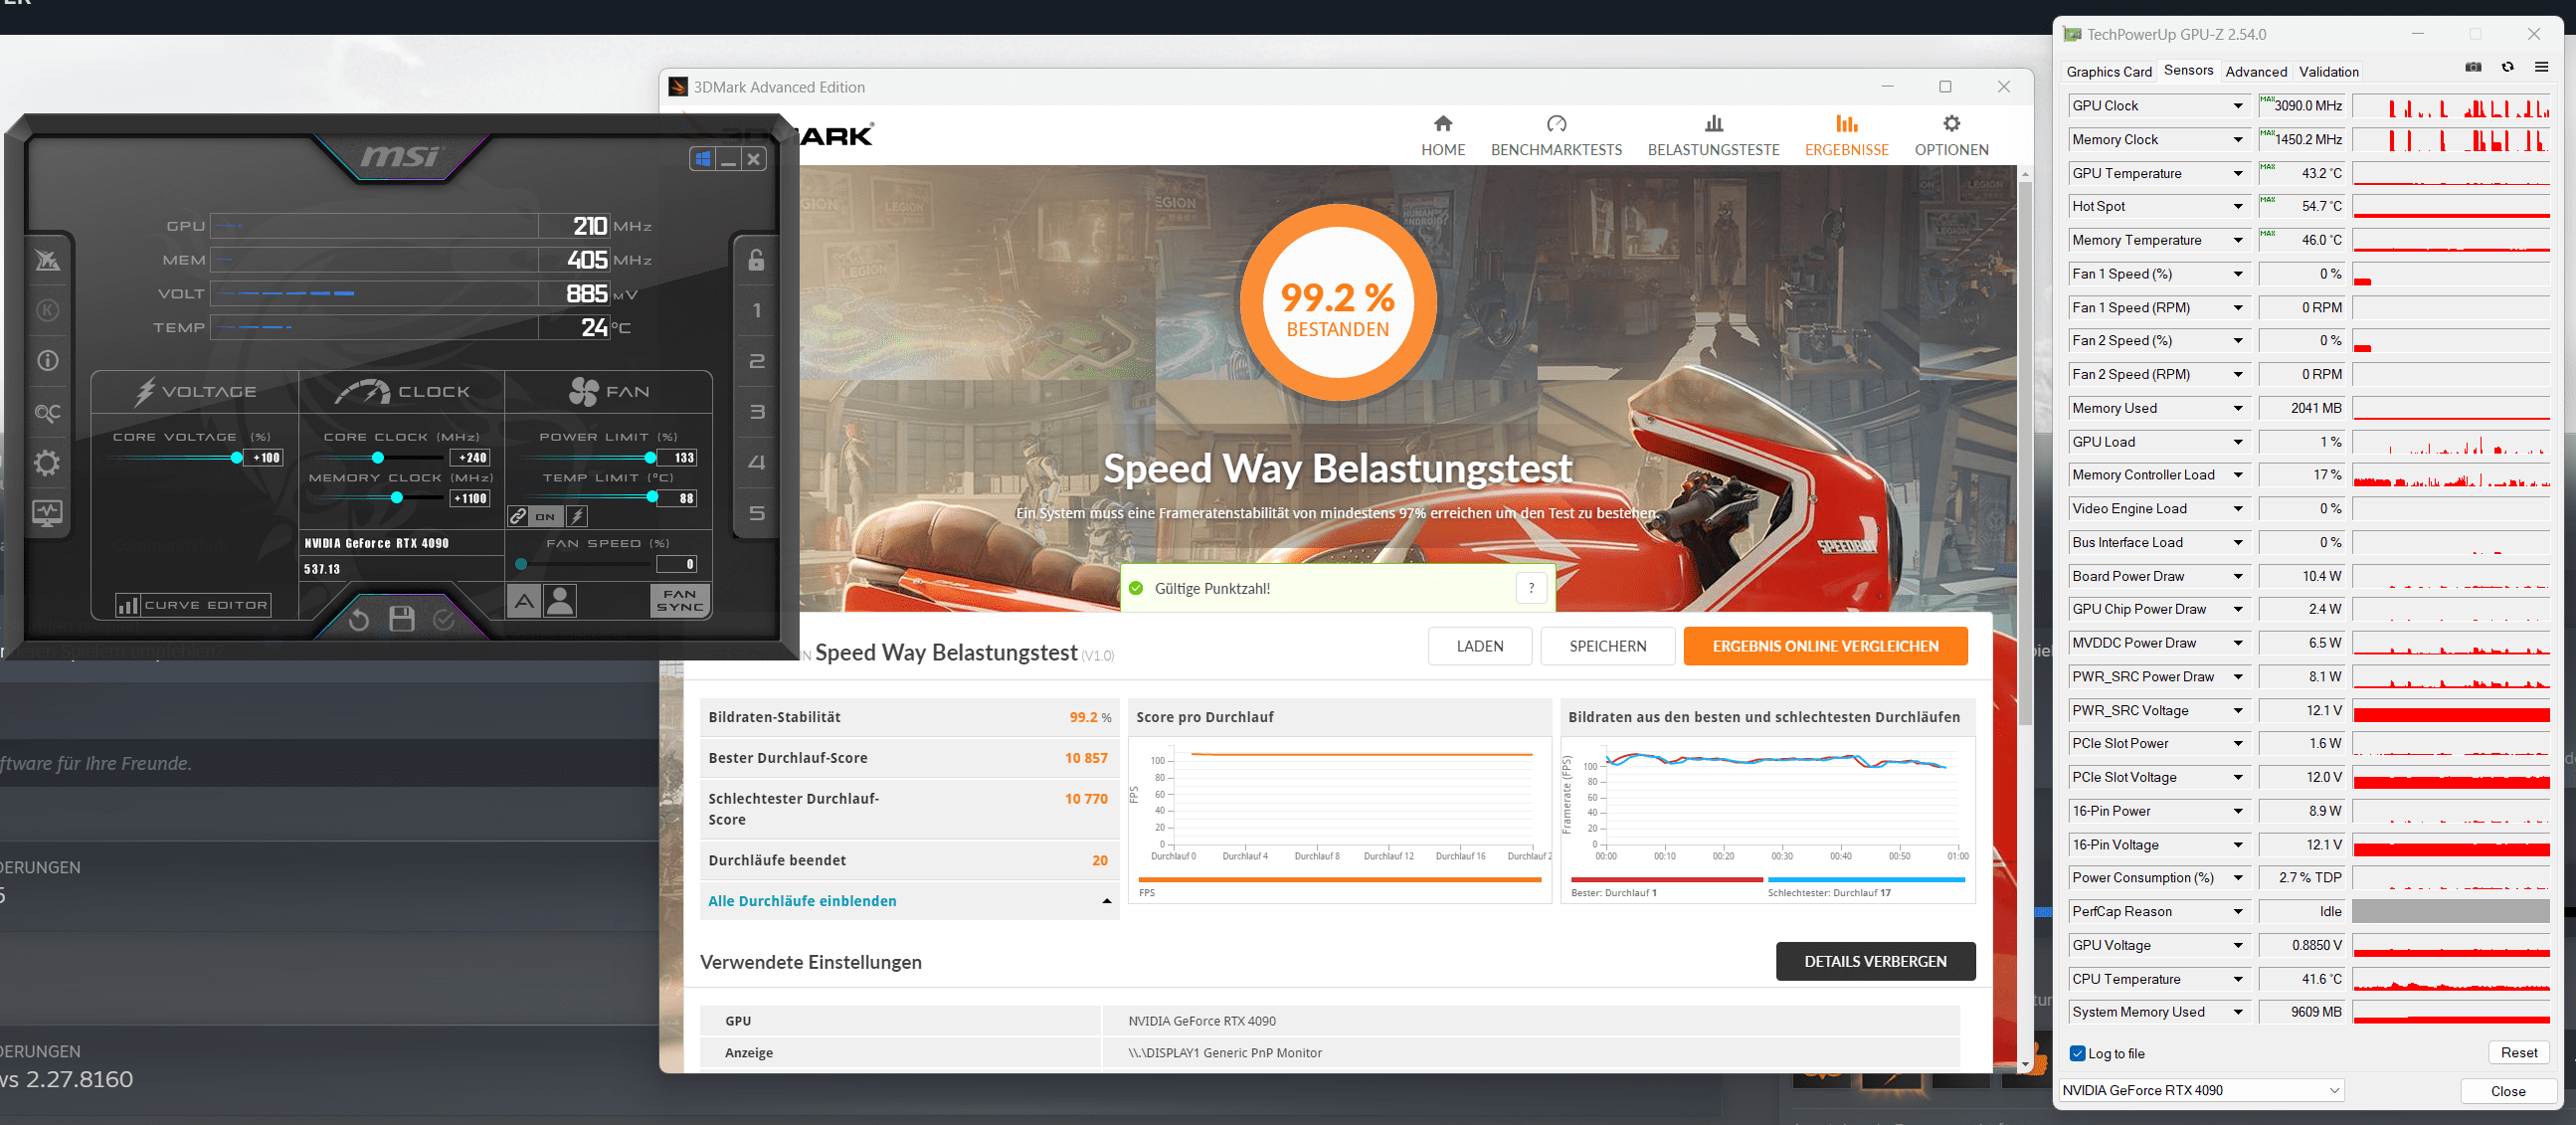2576x1125 pixels.
Task: Click the K button in Afterburner sidebar
Action: pyautogui.click(x=47, y=310)
